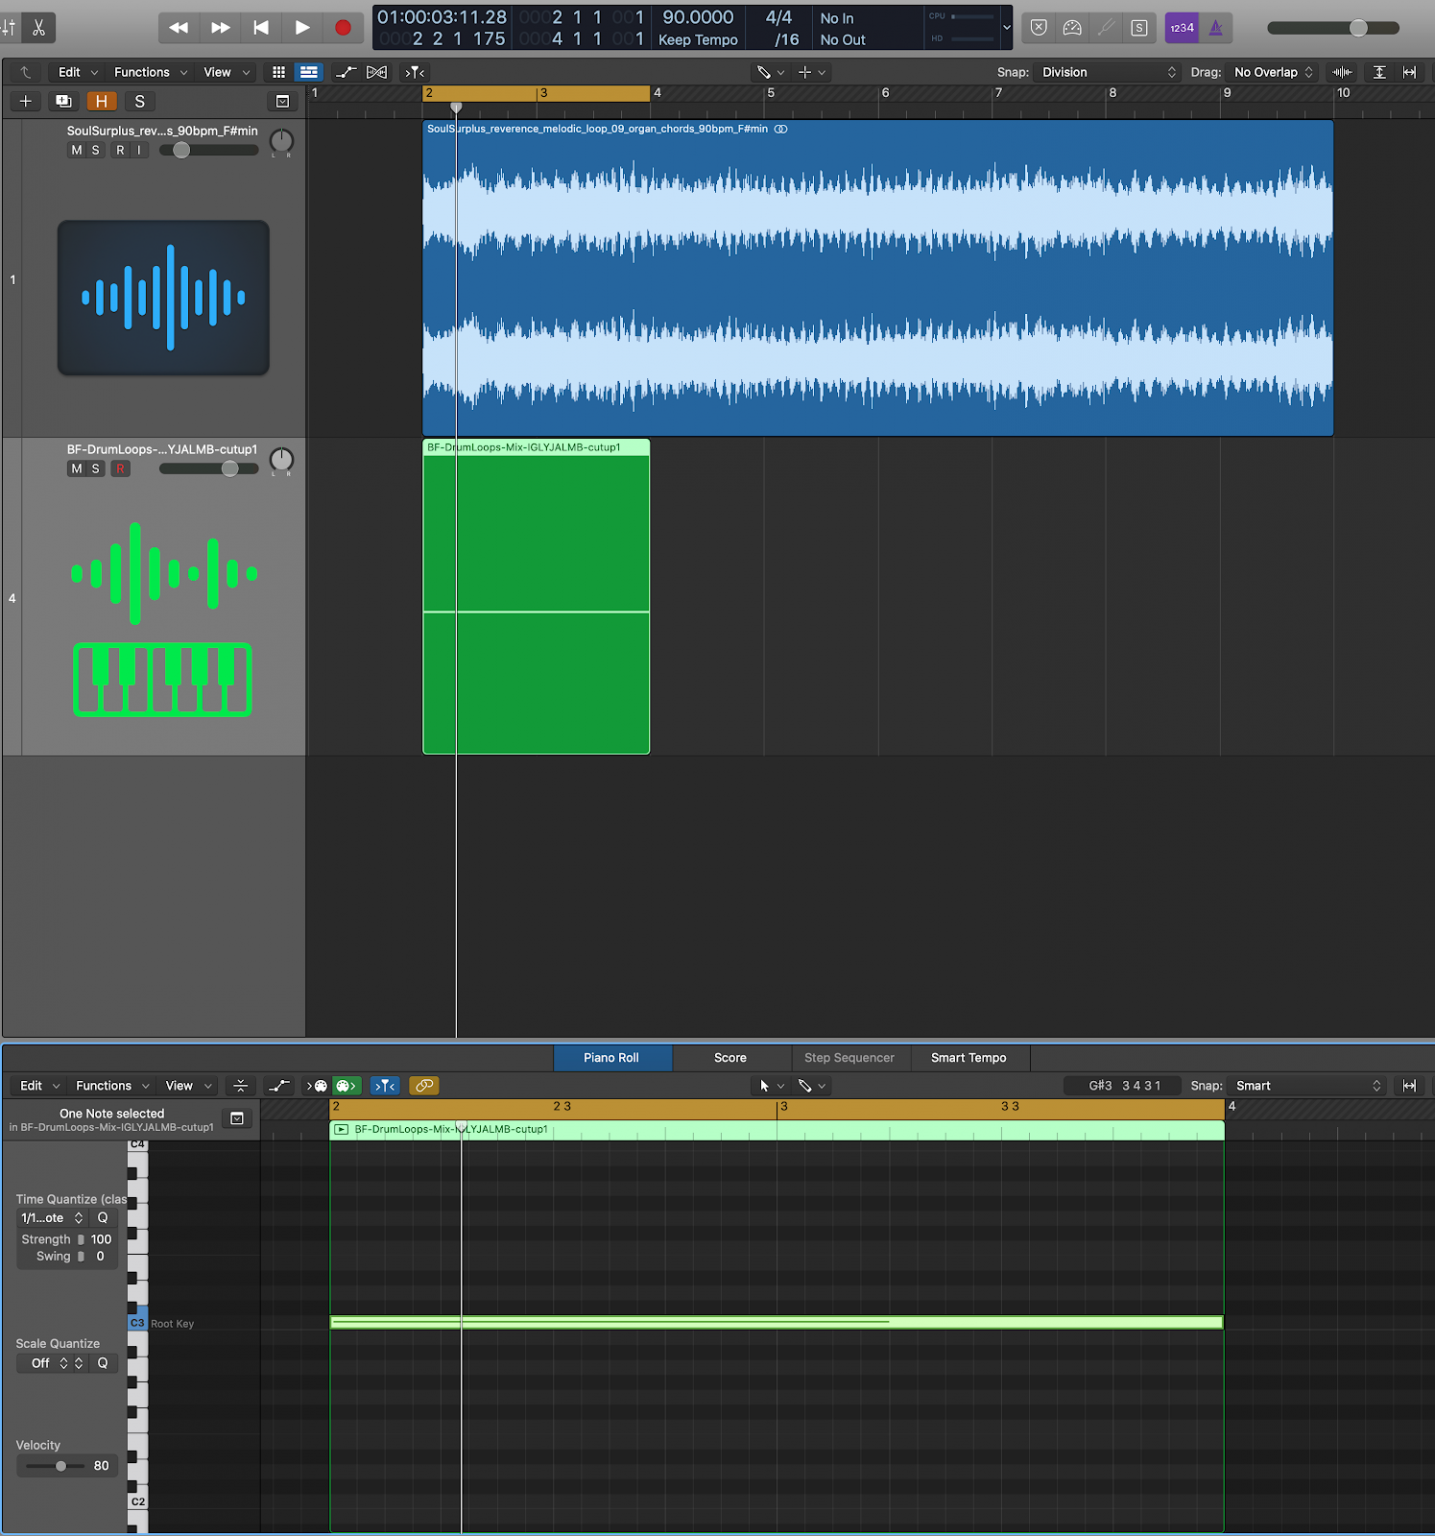Record-enable the SoulSurplus track

click(x=120, y=150)
